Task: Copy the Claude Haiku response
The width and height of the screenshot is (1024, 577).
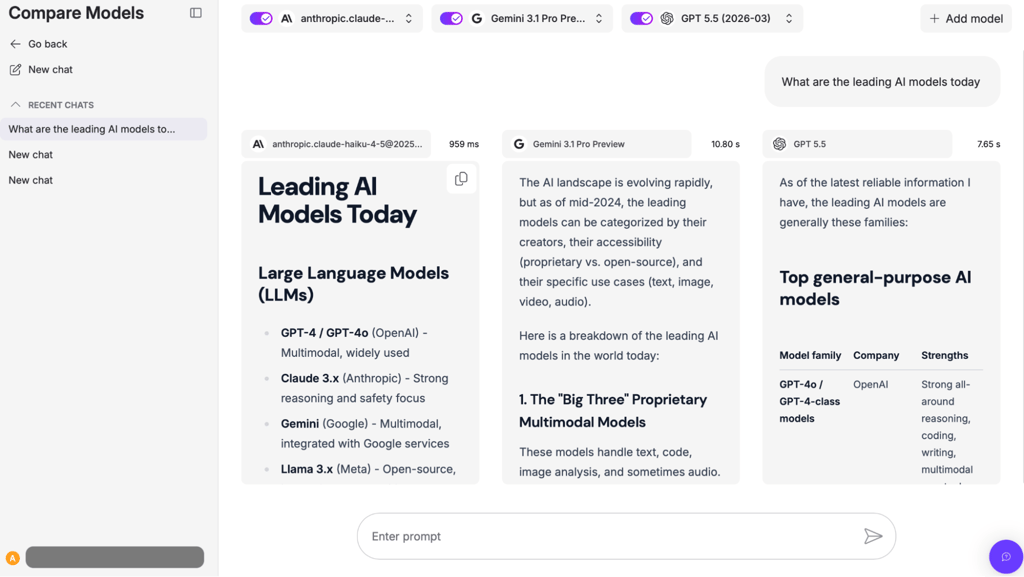Action: [x=461, y=179]
